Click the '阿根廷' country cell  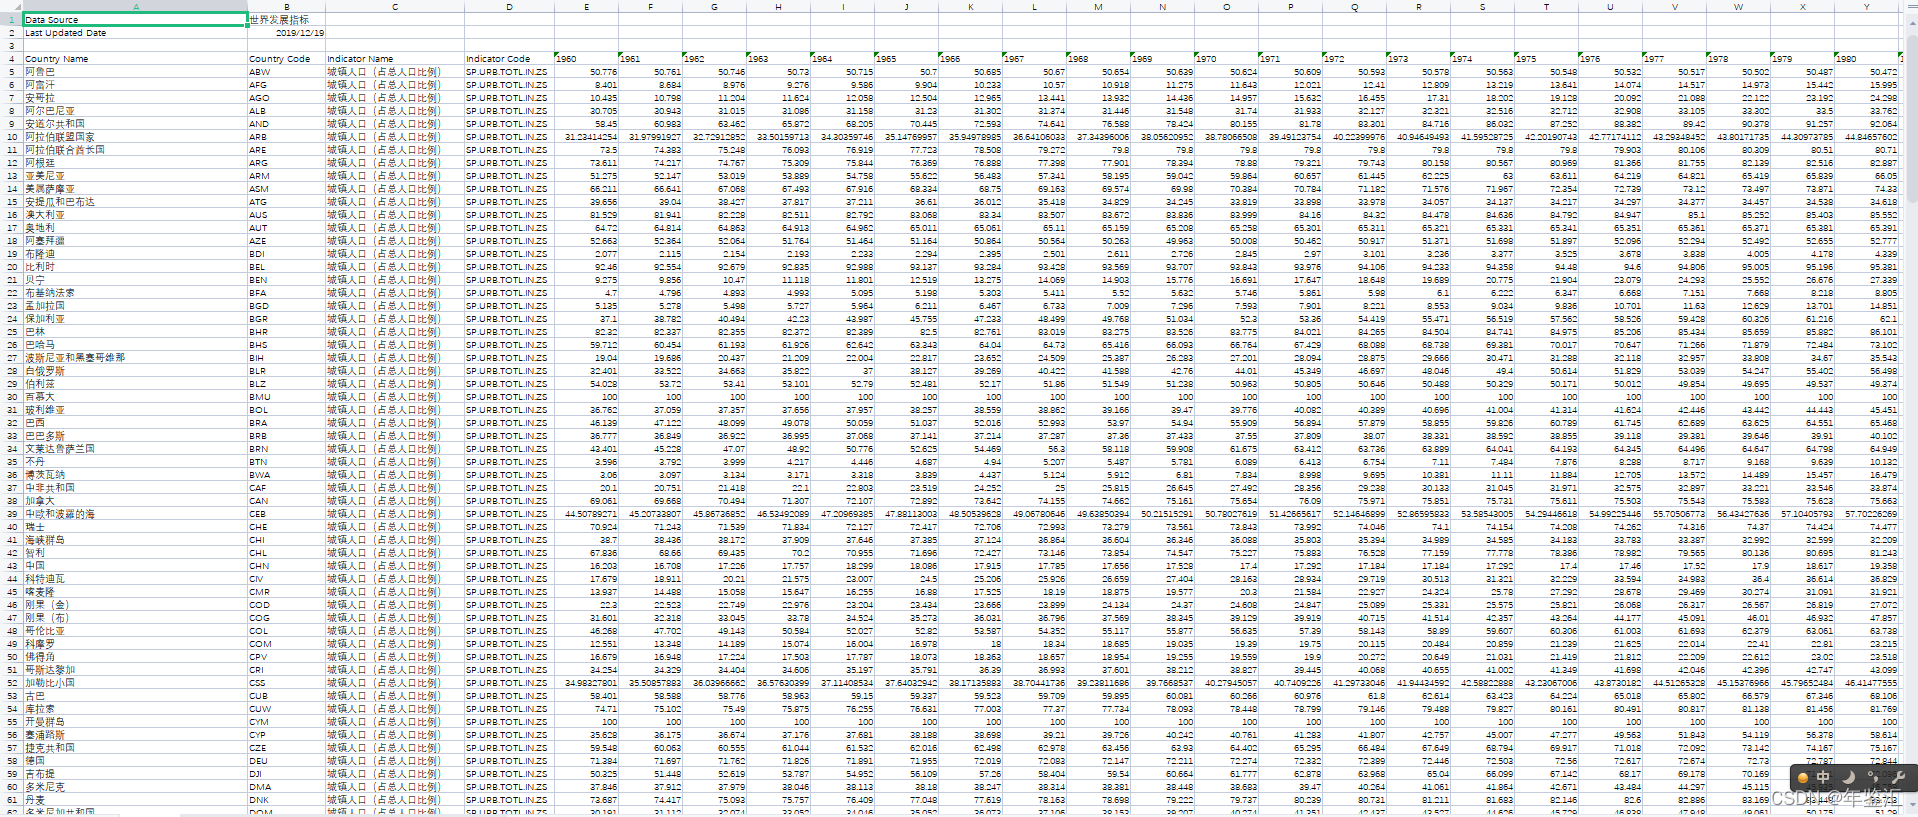pyautogui.click(x=135, y=162)
